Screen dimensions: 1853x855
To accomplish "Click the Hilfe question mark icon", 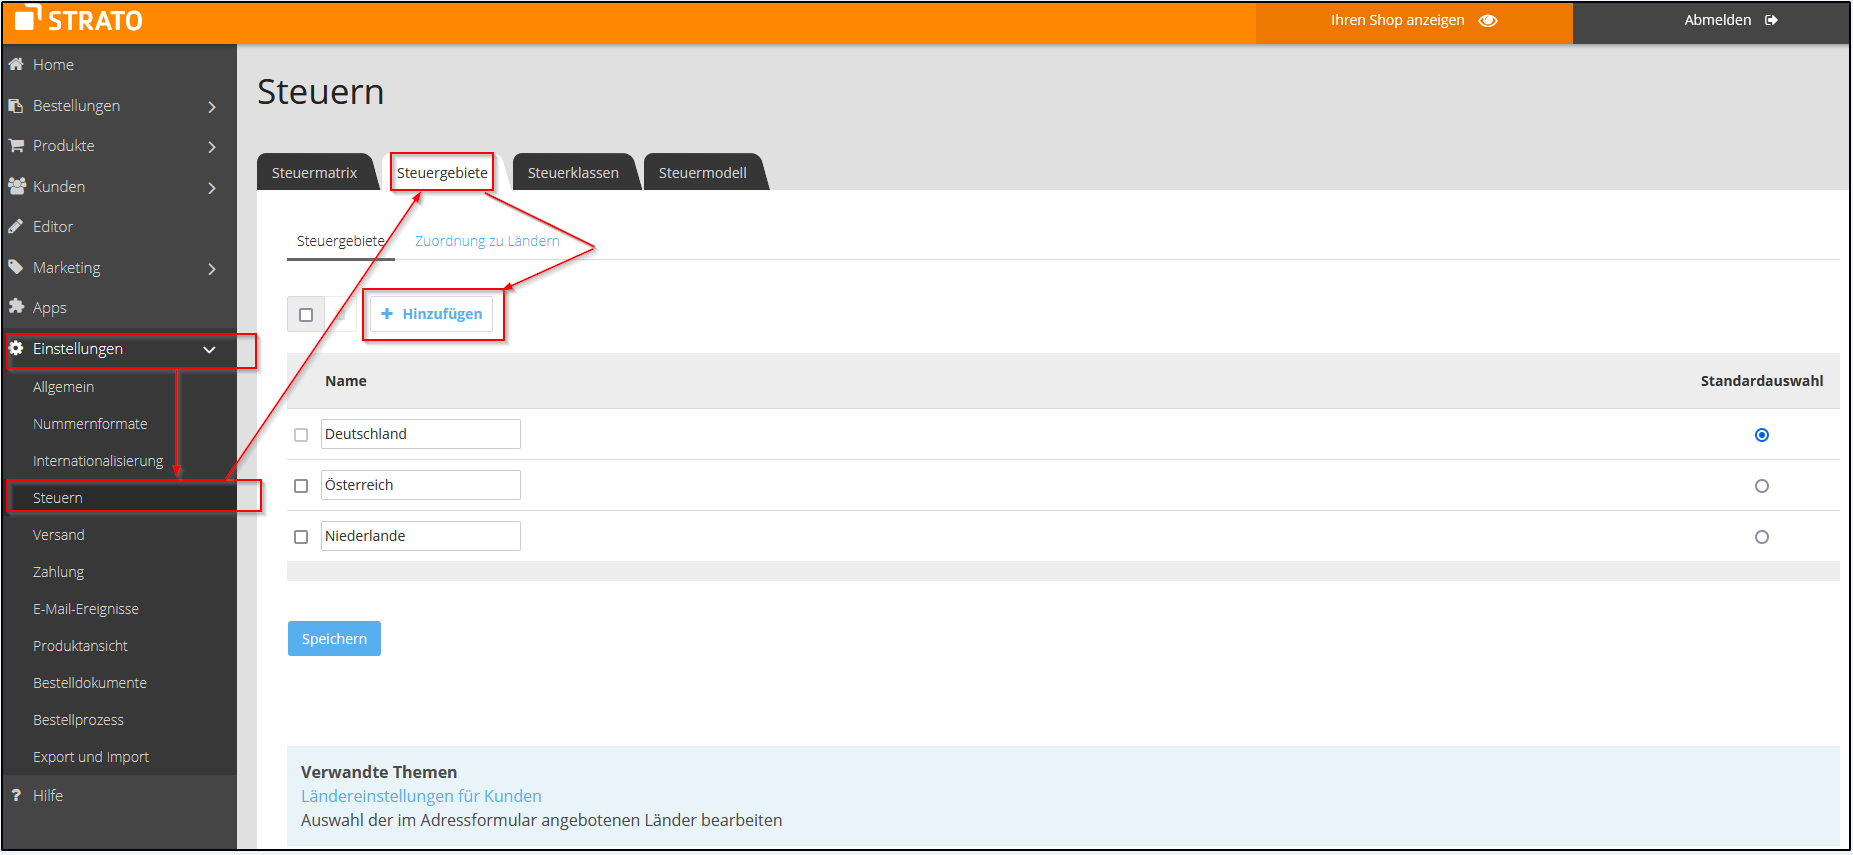I will click(x=16, y=795).
